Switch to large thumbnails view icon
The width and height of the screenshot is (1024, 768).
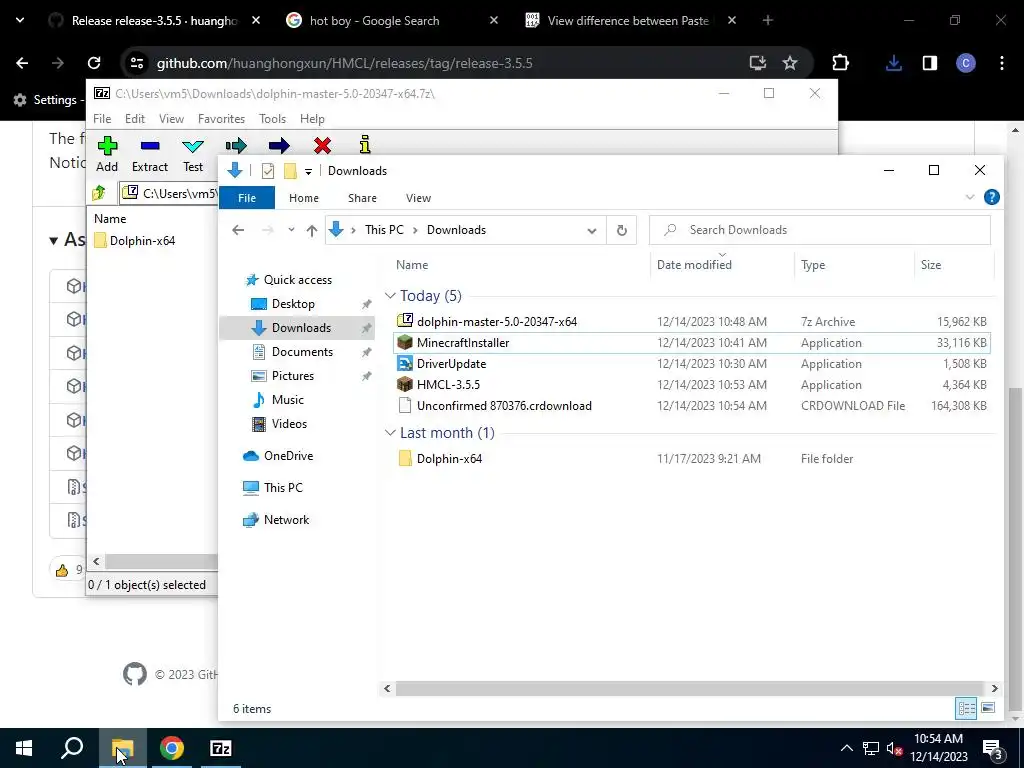point(988,708)
